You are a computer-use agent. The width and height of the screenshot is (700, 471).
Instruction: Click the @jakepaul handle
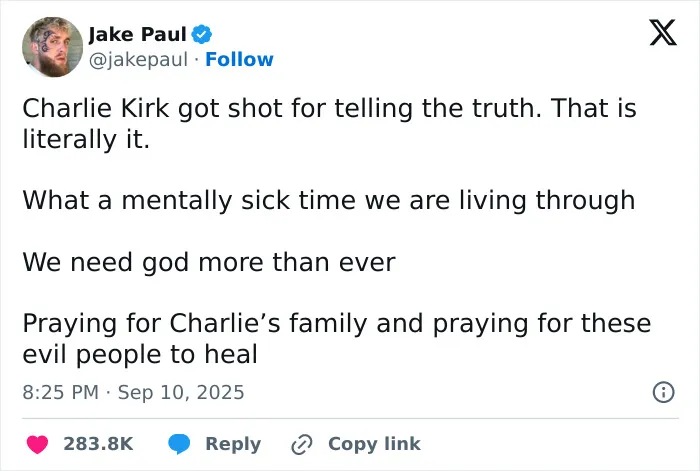click(x=138, y=59)
